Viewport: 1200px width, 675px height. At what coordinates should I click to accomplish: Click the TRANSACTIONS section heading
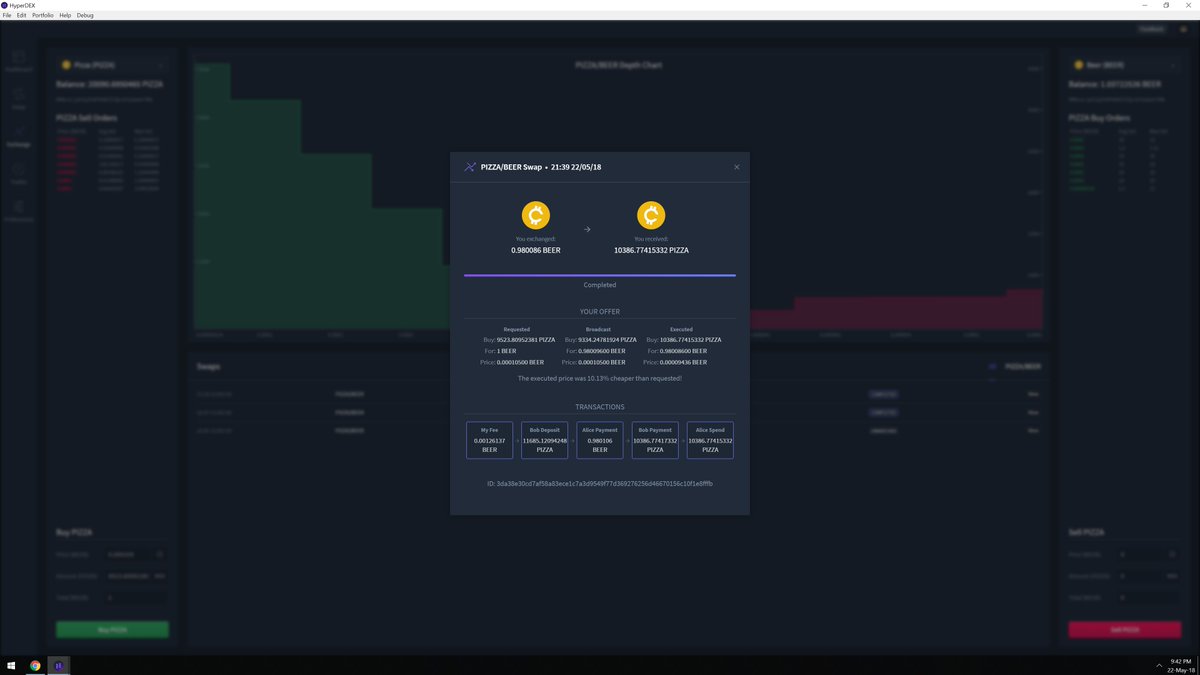click(600, 407)
